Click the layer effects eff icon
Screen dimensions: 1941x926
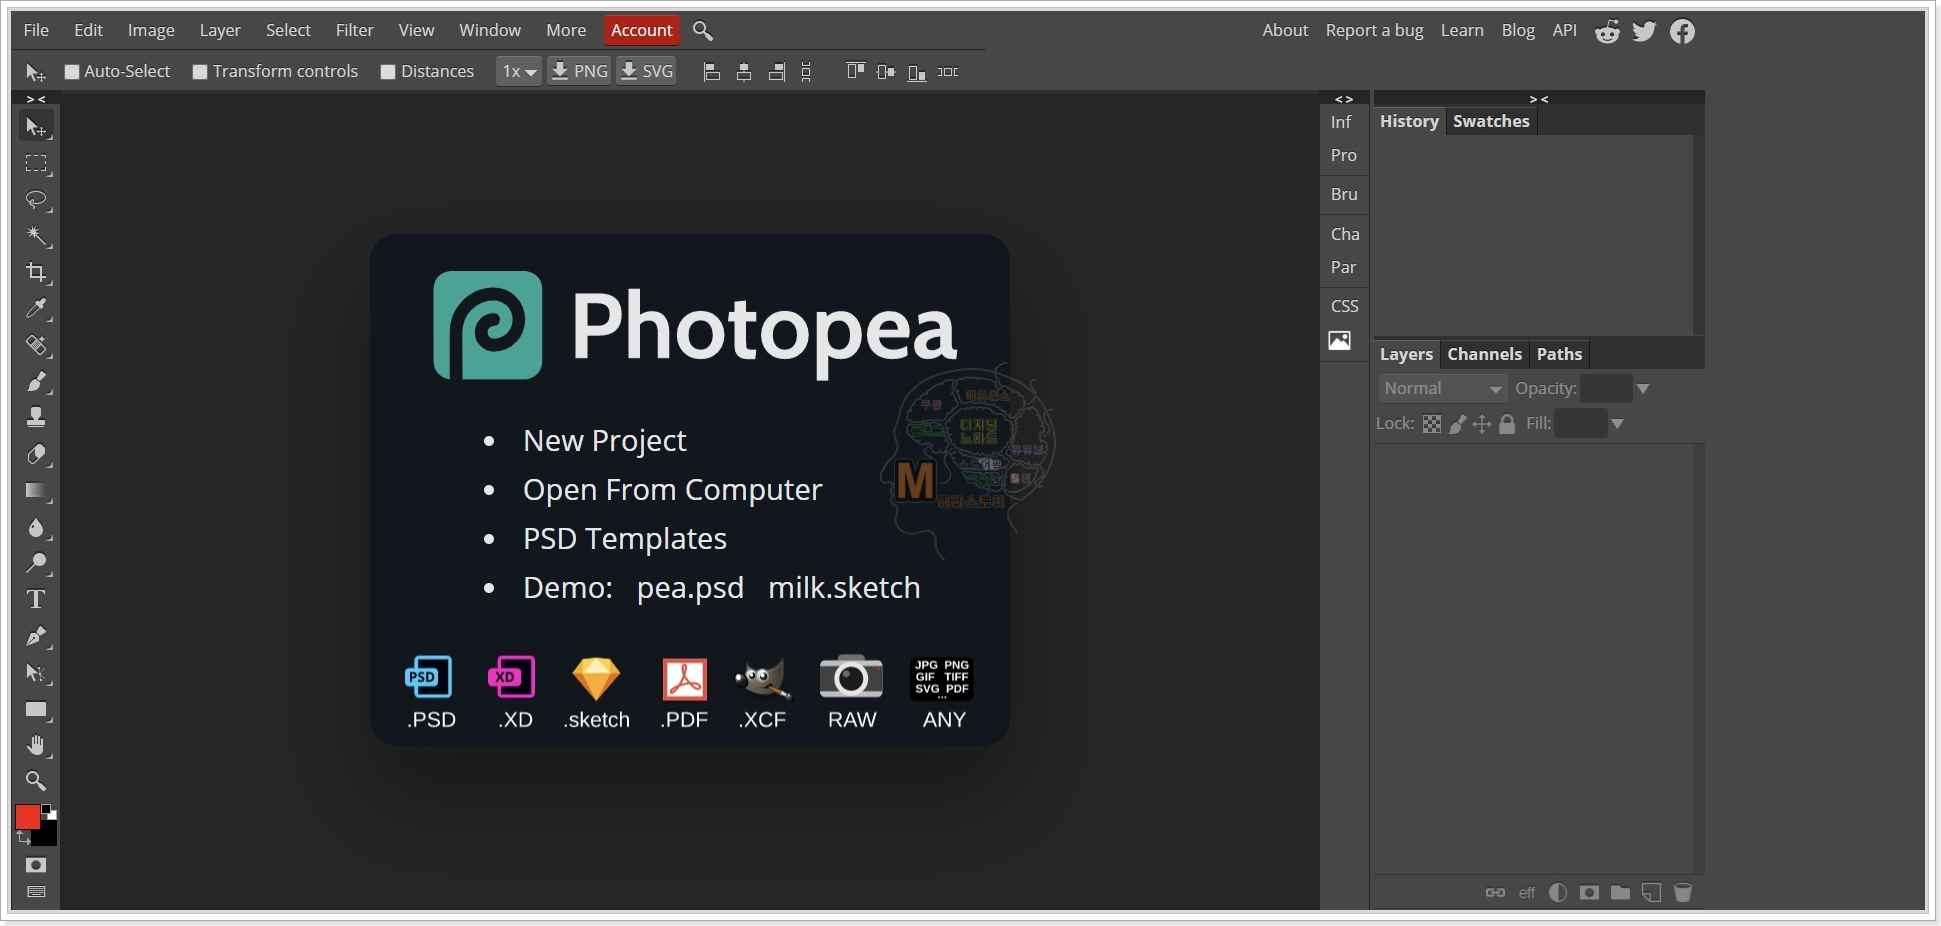[x=1527, y=893]
